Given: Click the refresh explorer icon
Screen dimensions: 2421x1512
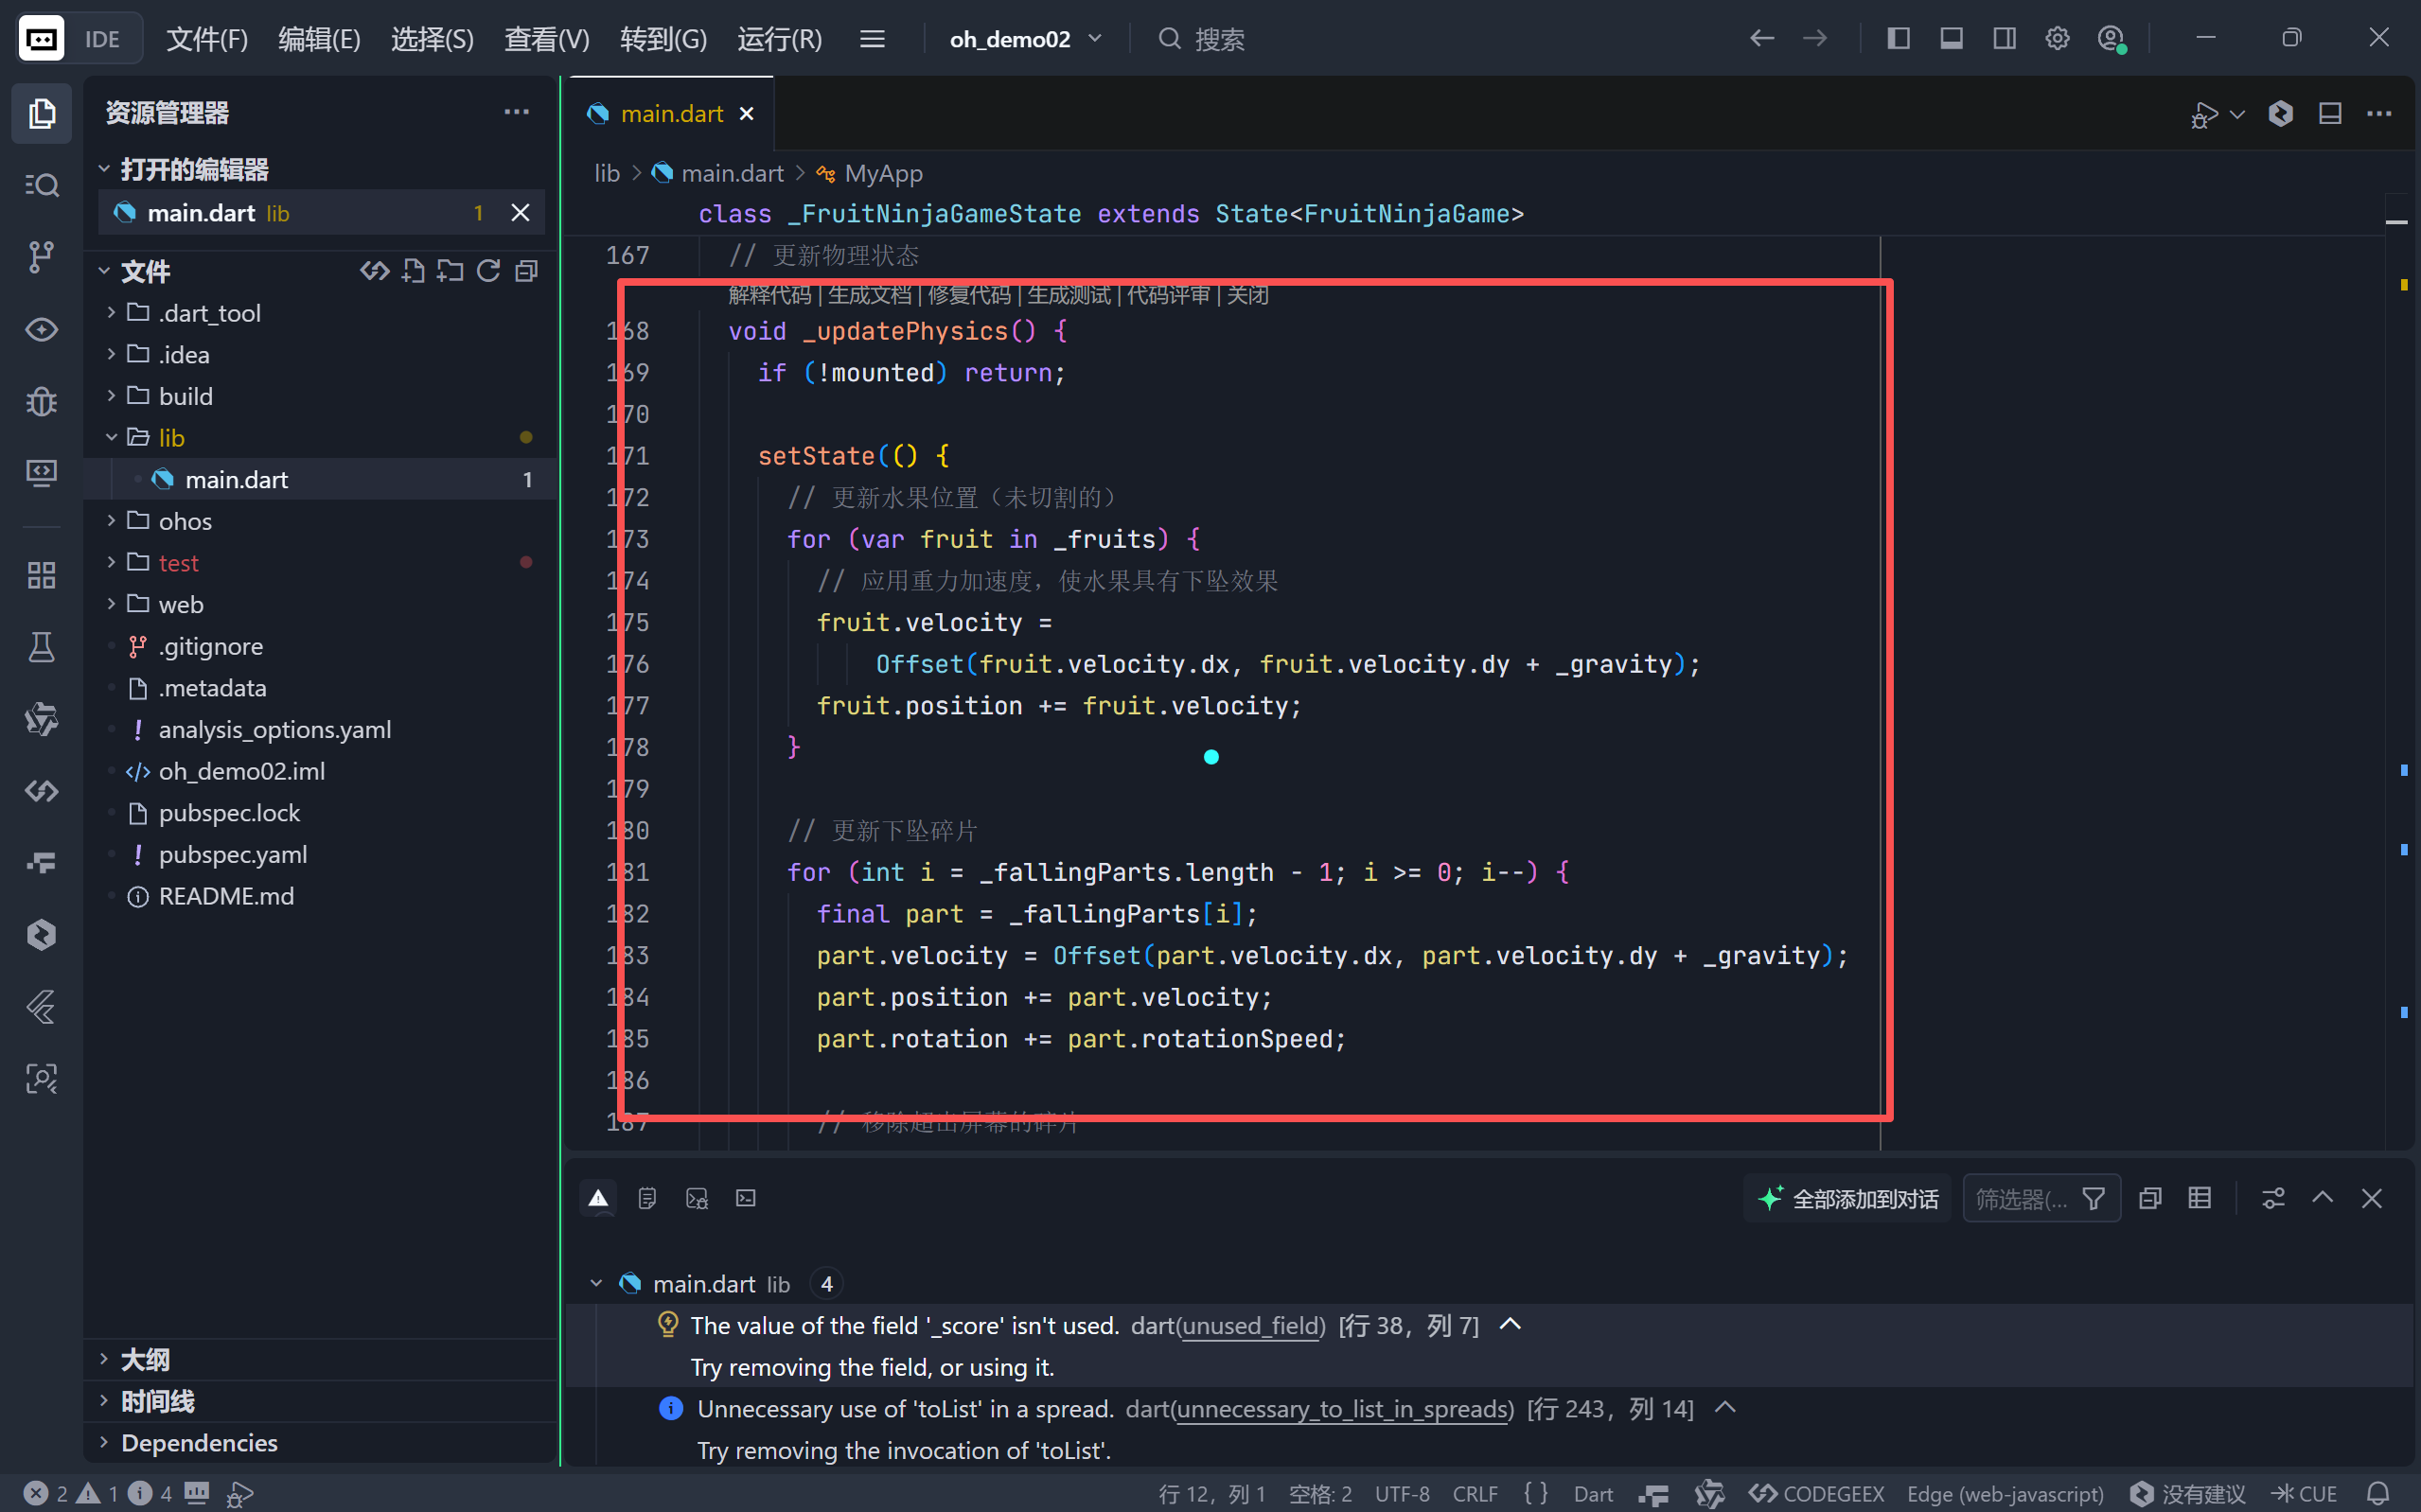Looking at the screenshot, I should pyautogui.click(x=488, y=271).
